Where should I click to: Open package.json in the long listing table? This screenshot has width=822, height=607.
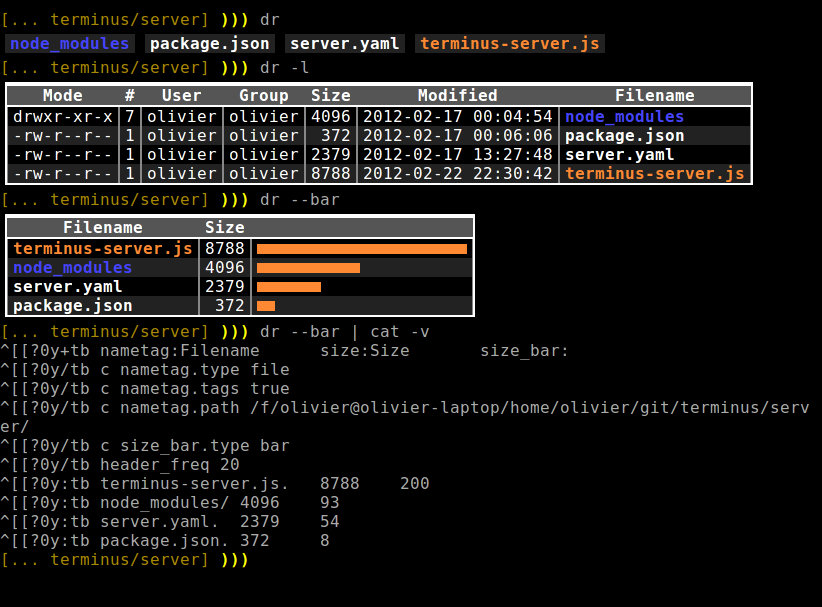click(x=624, y=136)
